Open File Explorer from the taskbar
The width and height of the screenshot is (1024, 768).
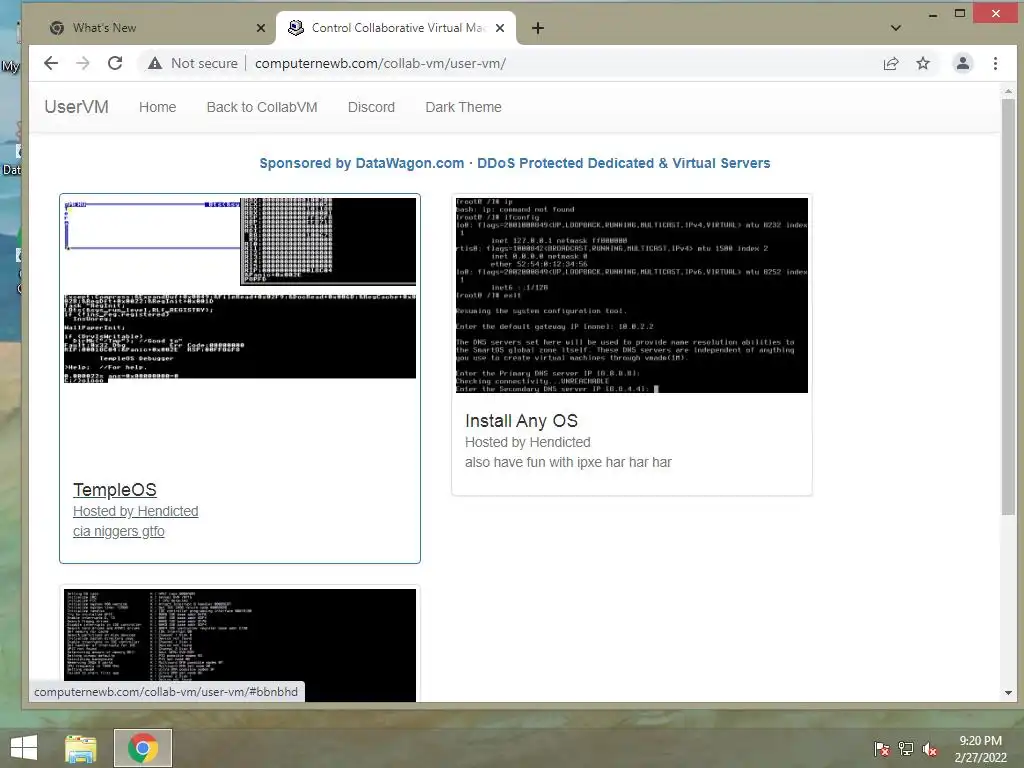(x=80, y=748)
